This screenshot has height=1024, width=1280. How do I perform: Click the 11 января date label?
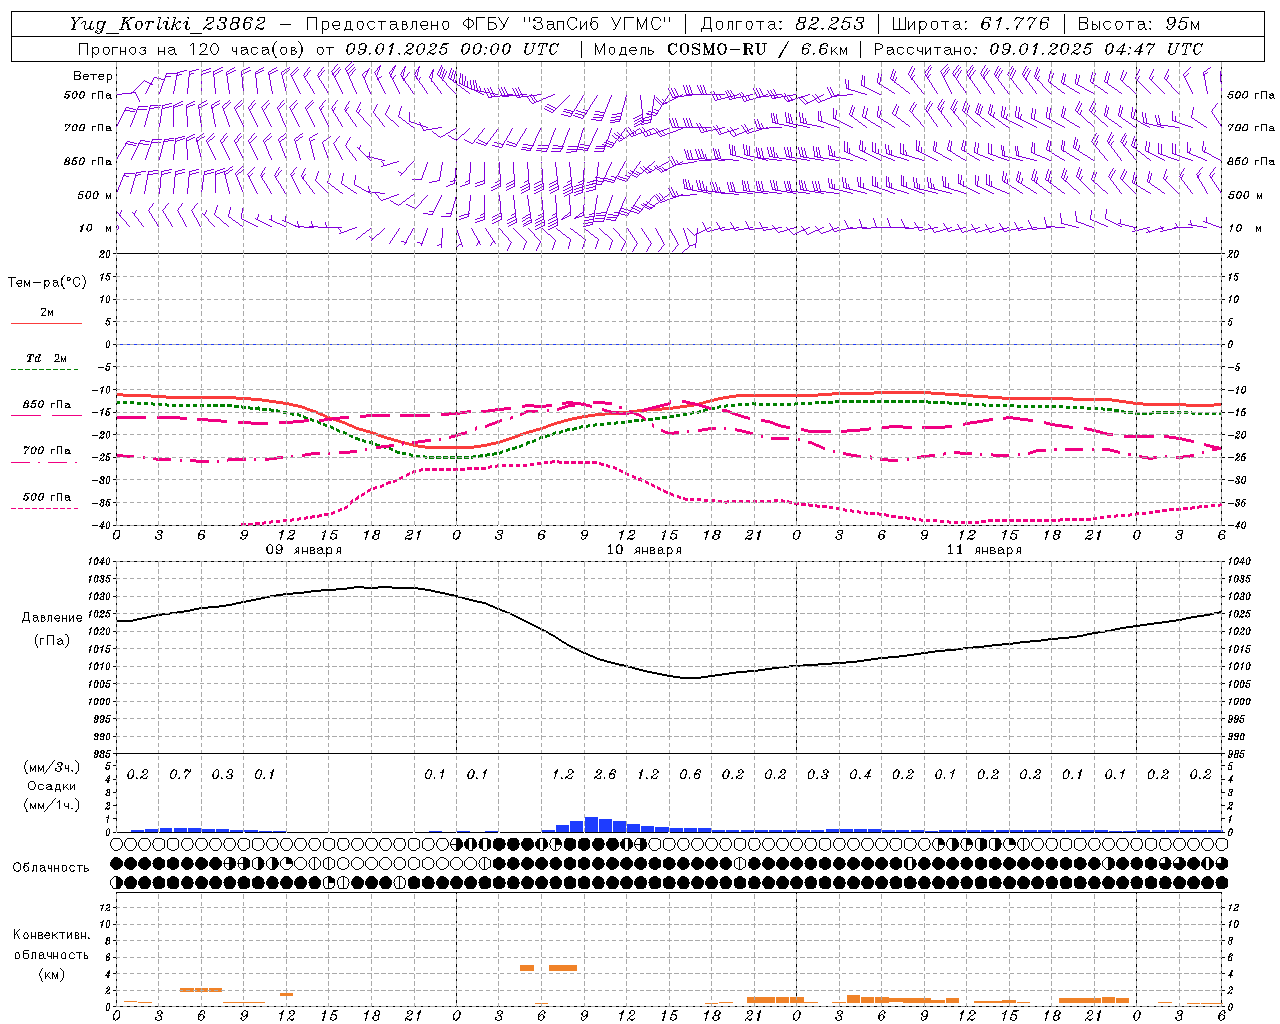(x=984, y=550)
